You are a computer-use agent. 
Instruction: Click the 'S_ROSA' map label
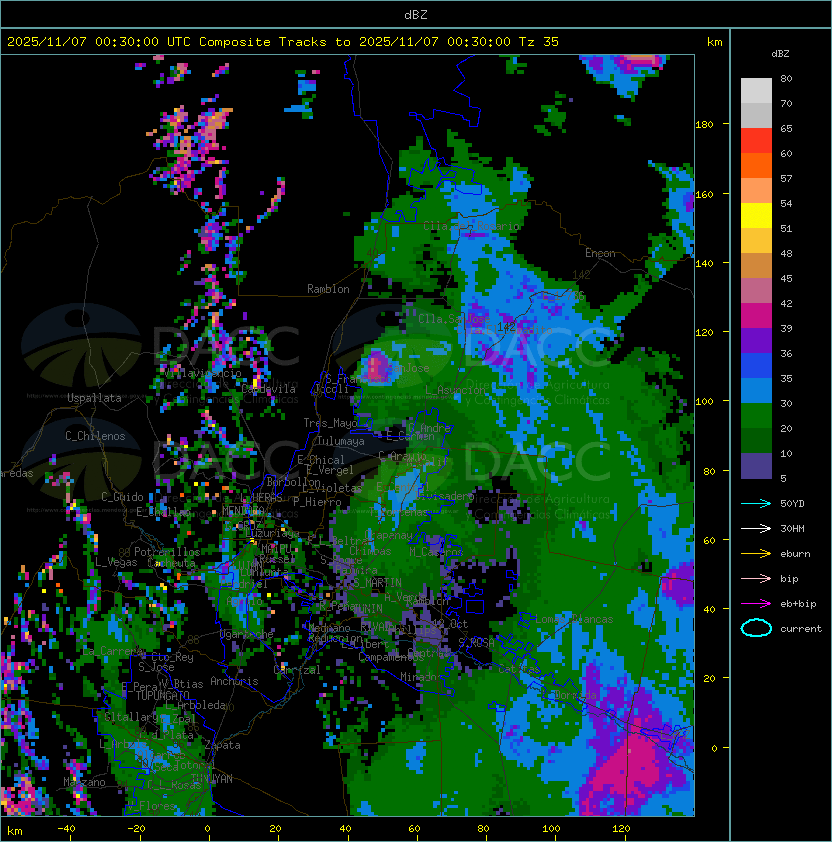[476, 643]
